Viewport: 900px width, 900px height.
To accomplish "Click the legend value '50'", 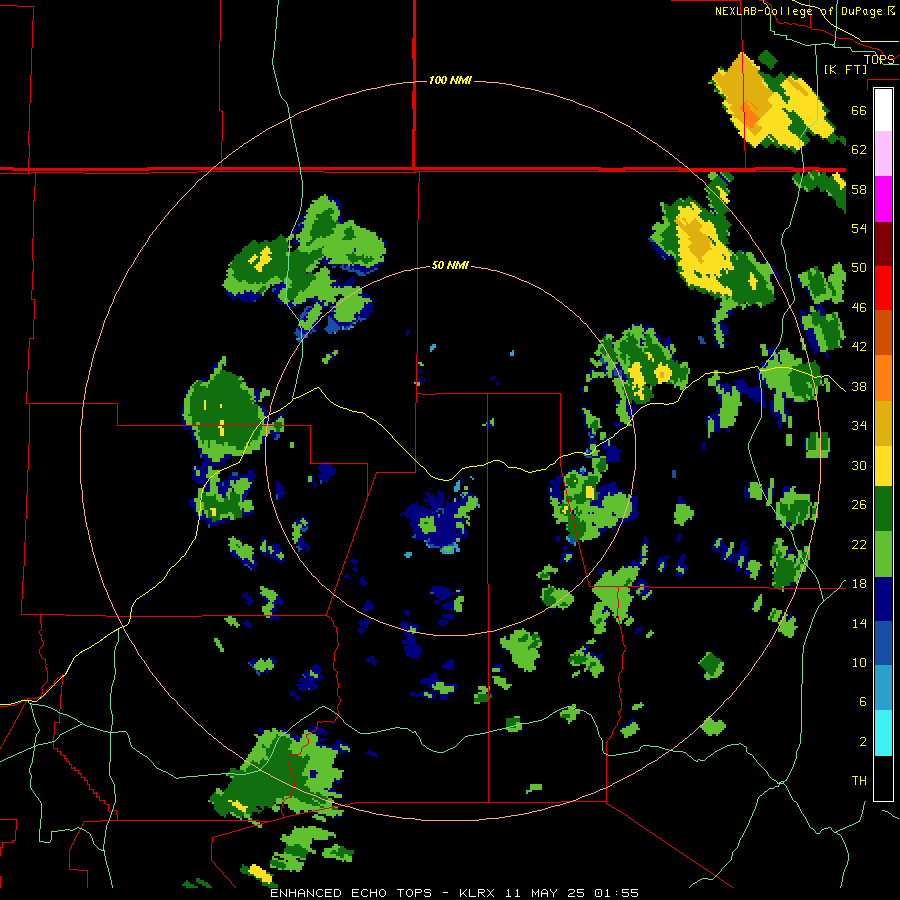I will (859, 268).
